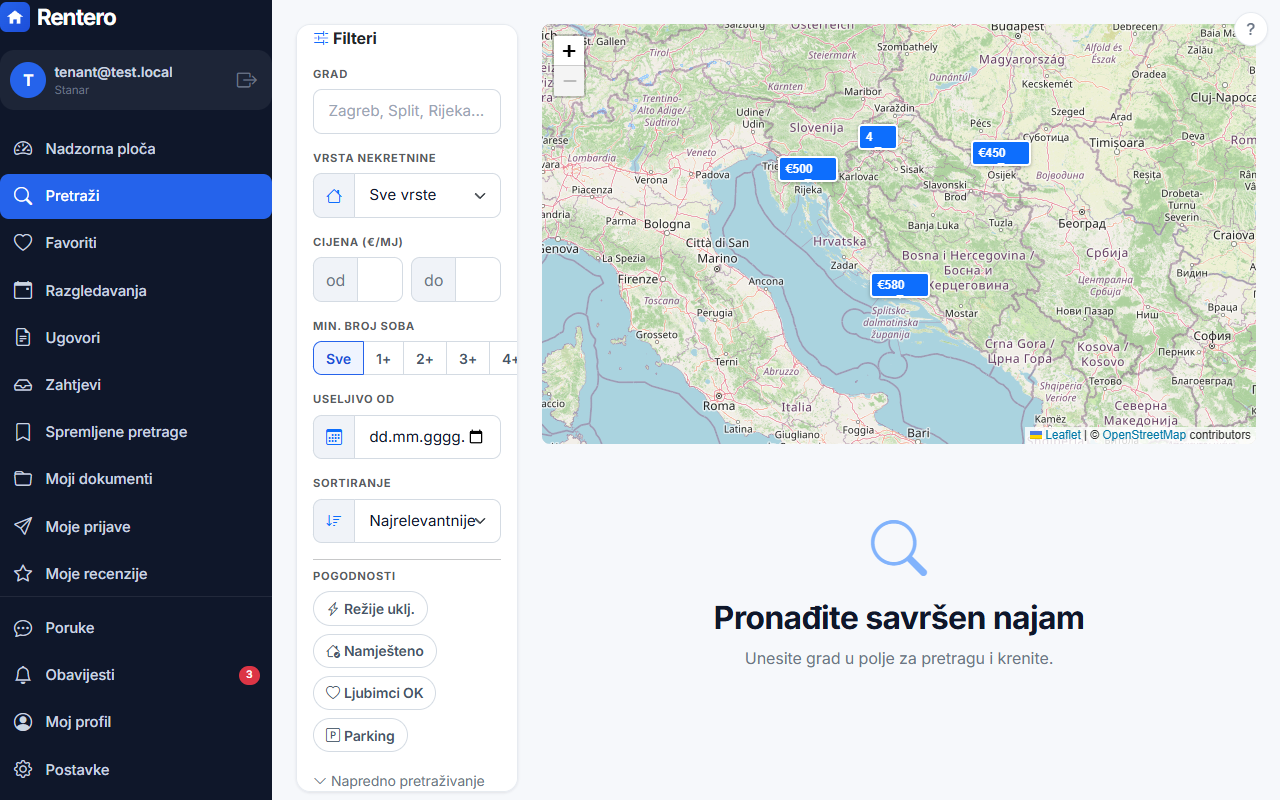Focus the Grad city input field
Screen dimensions: 1280x800
pos(407,111)
